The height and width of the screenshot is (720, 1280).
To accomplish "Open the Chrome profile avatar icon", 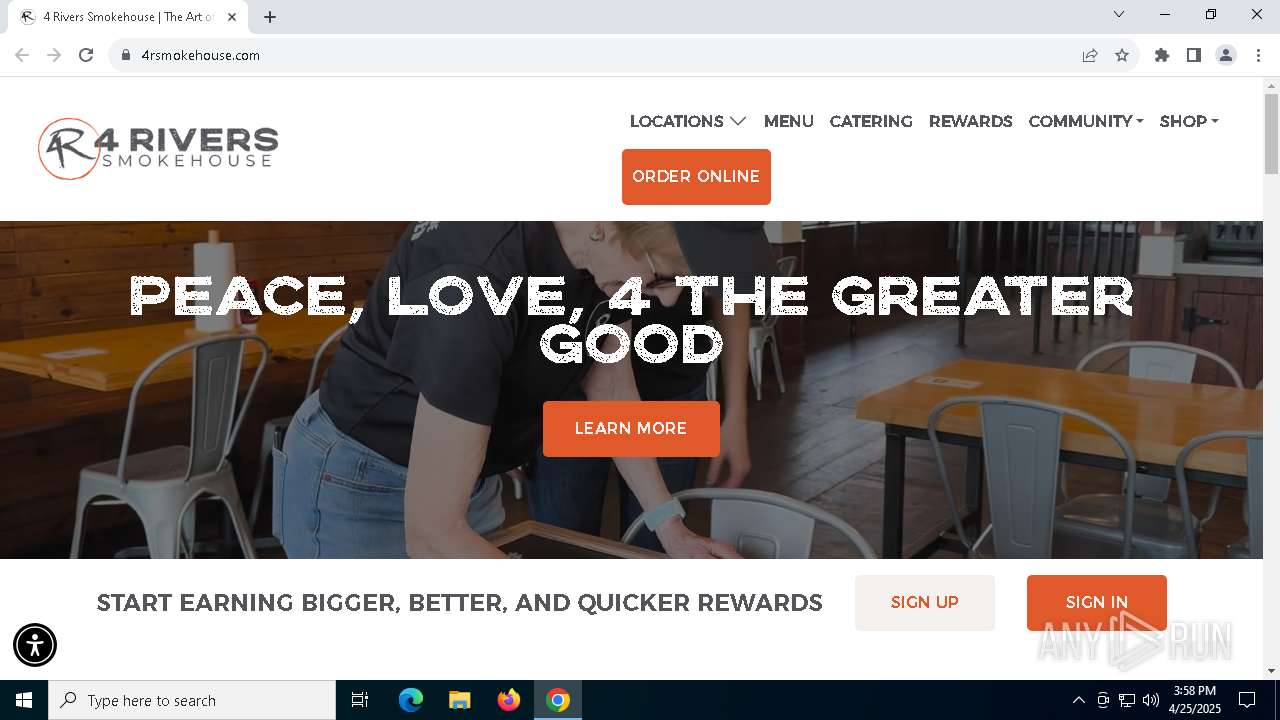I will pyautogui.click(x=1226, y=55).
